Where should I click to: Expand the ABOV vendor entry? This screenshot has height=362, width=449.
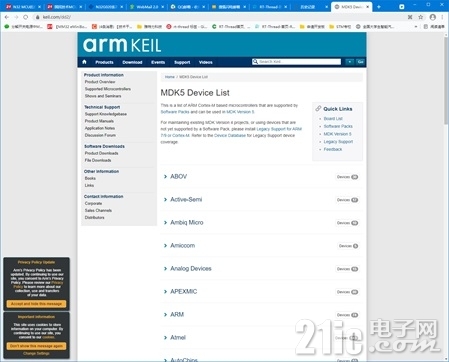tap(178, 176)
